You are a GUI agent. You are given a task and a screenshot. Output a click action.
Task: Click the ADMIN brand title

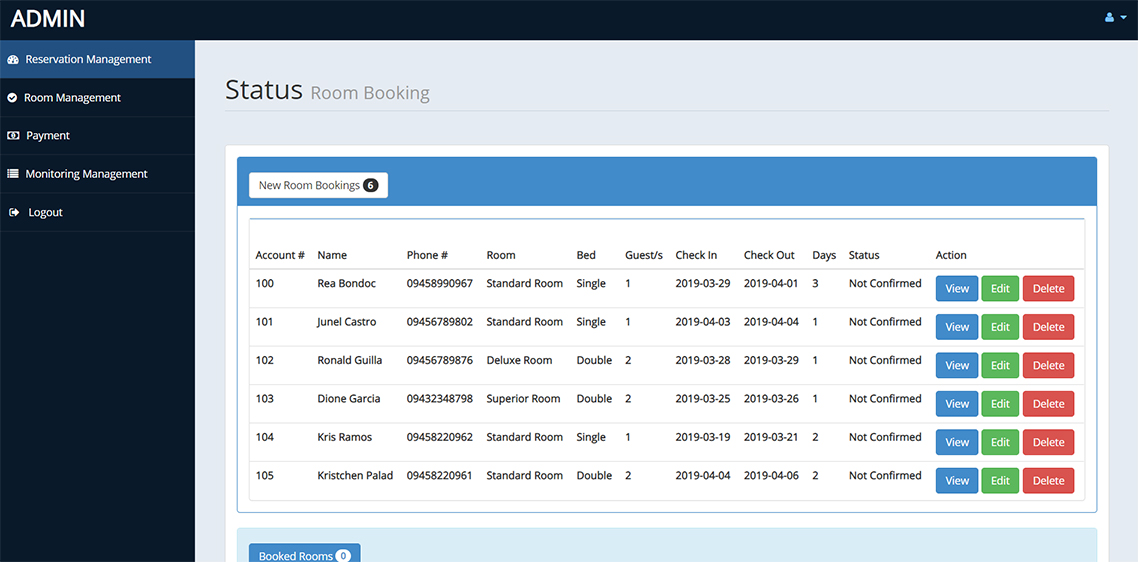[48, 19]
